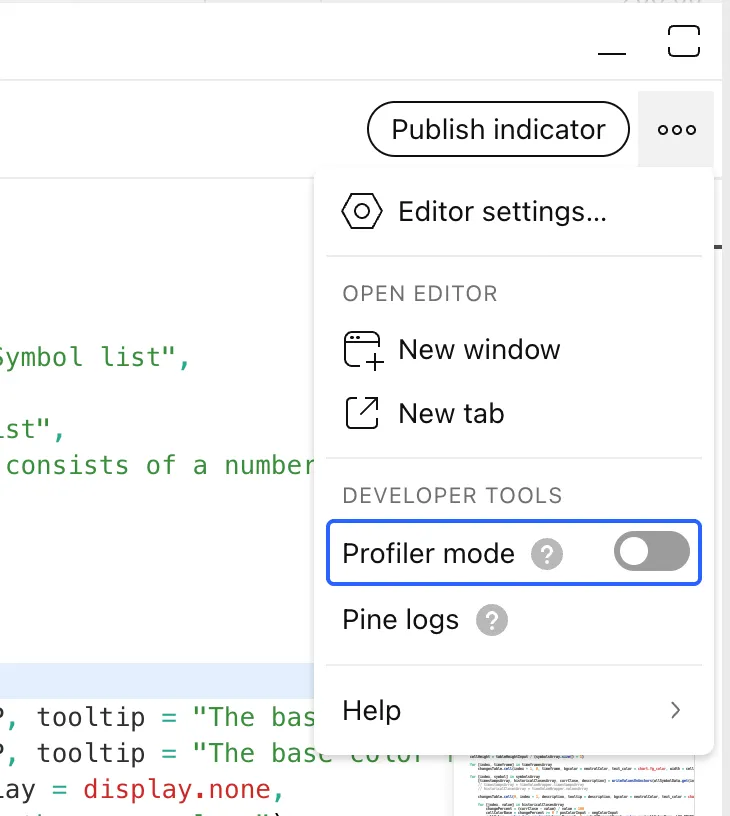730x816 pixels.
Task: Click the New window icon
Action: tap(363, 351)
